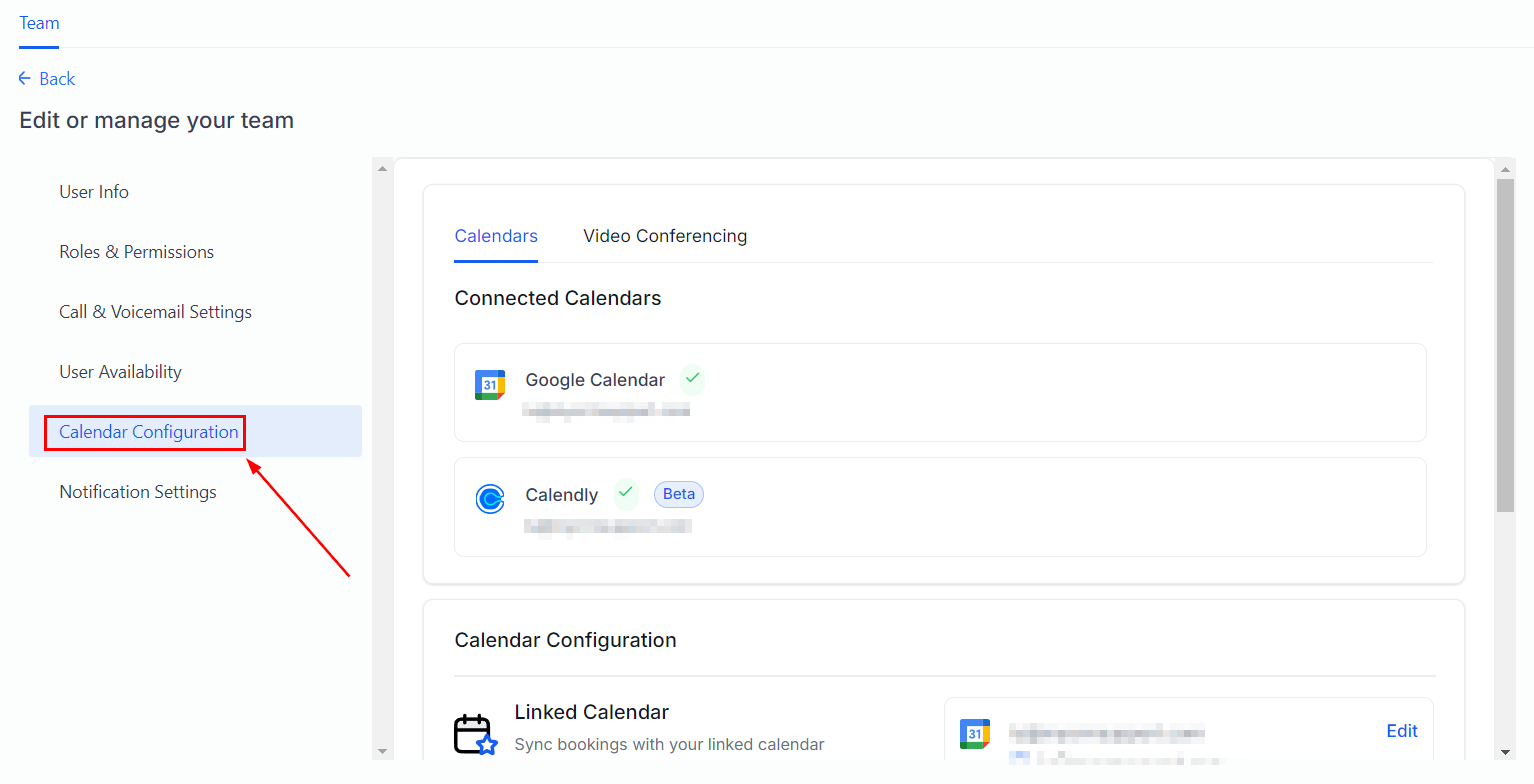Image resolution: width=1534 pixels, height=784 pixels.
Task: Click the sidebar scrollbar up arrow
Action: tap(382, 168)
